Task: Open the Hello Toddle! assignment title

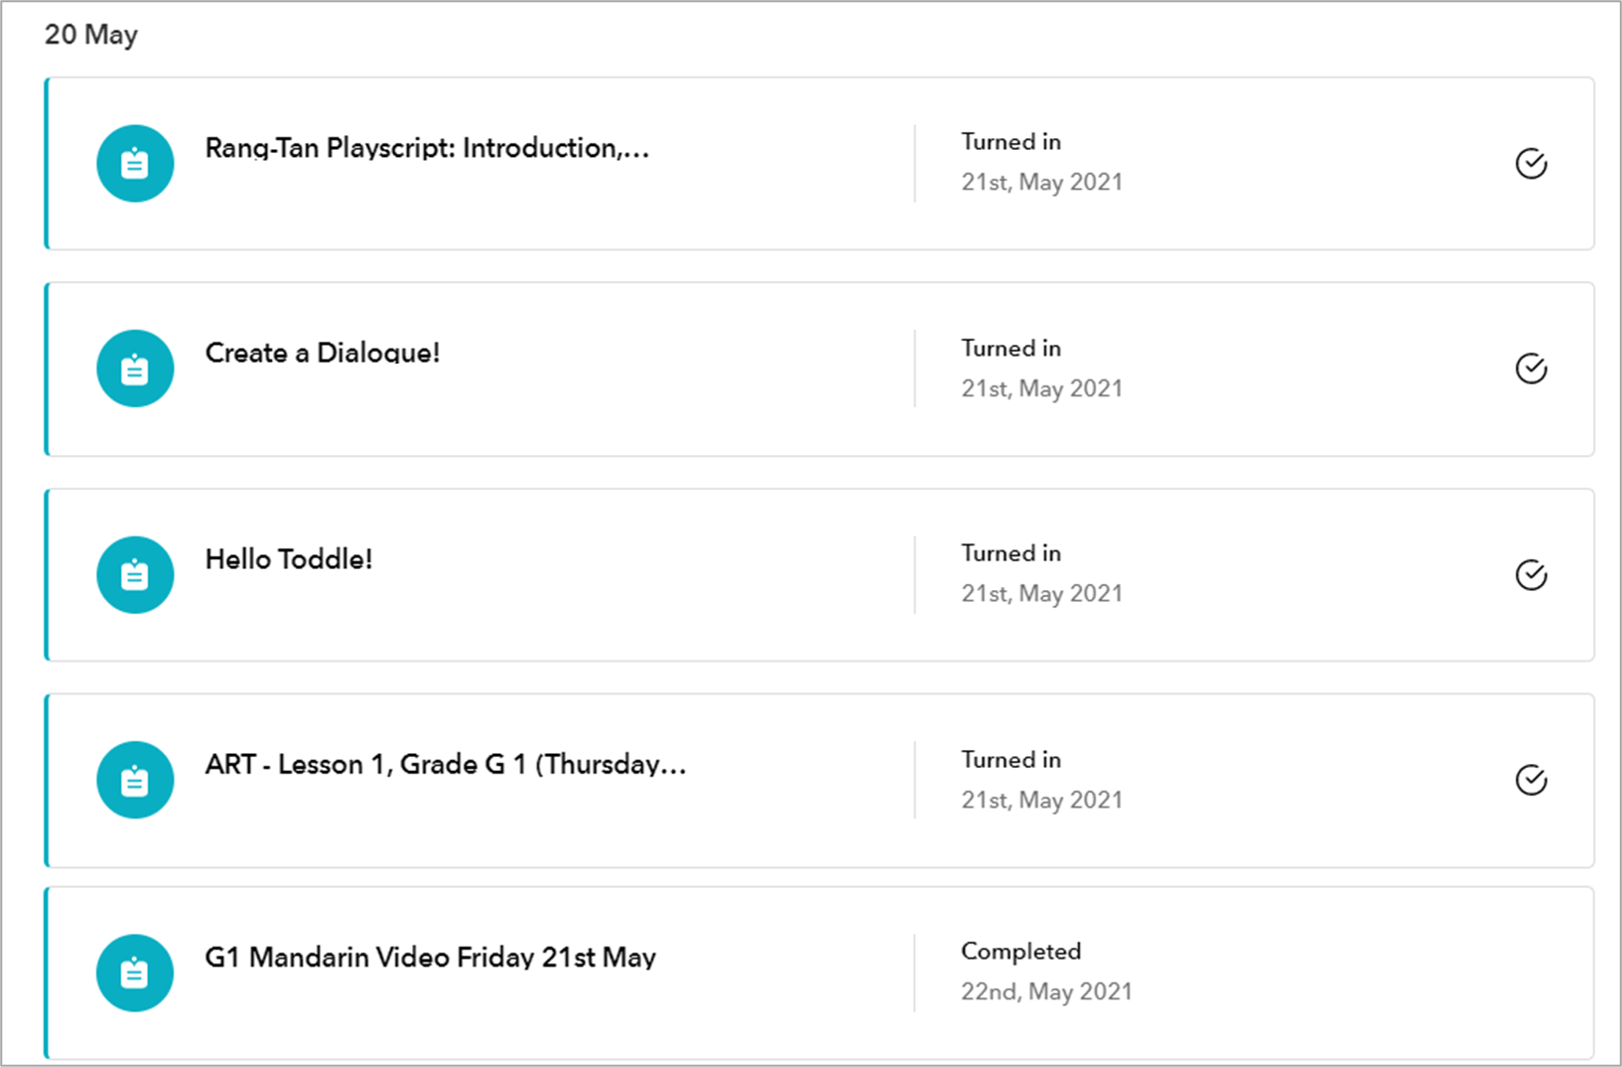Action: click(x=289, y=559)
